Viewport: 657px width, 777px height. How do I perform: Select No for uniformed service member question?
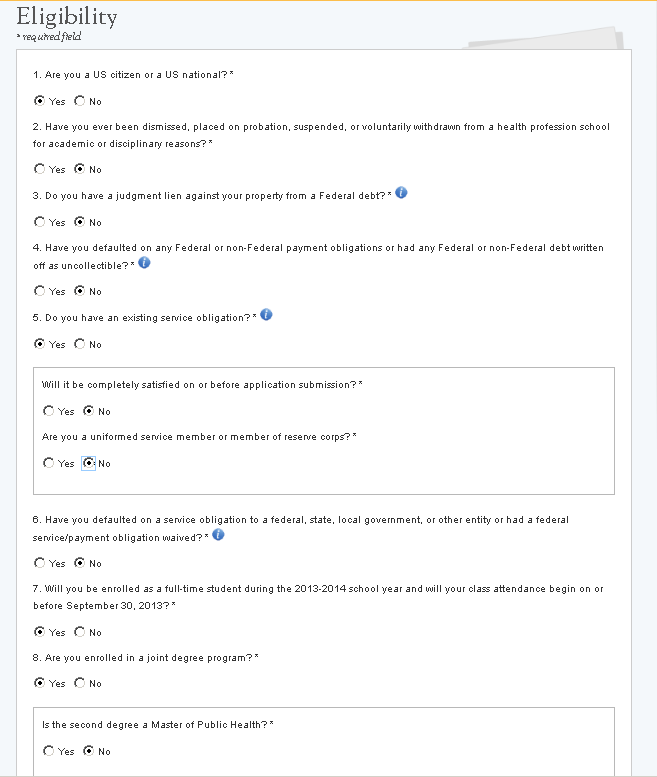[89, 463]
